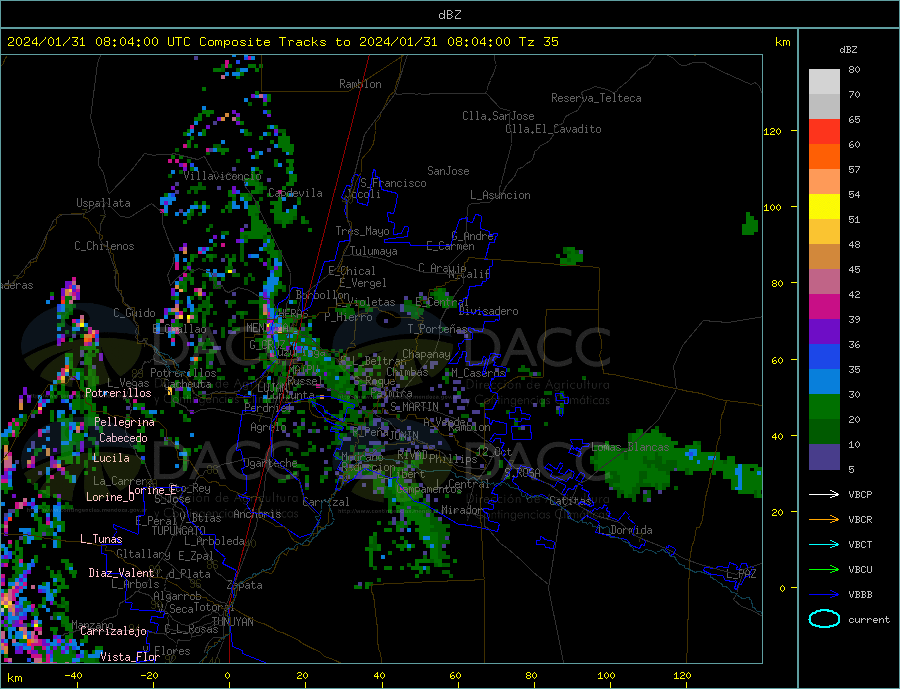This screenshot has height=689, width=900.
Task: Click the 120 tick on vertical axis
Action: coord(772,131)
